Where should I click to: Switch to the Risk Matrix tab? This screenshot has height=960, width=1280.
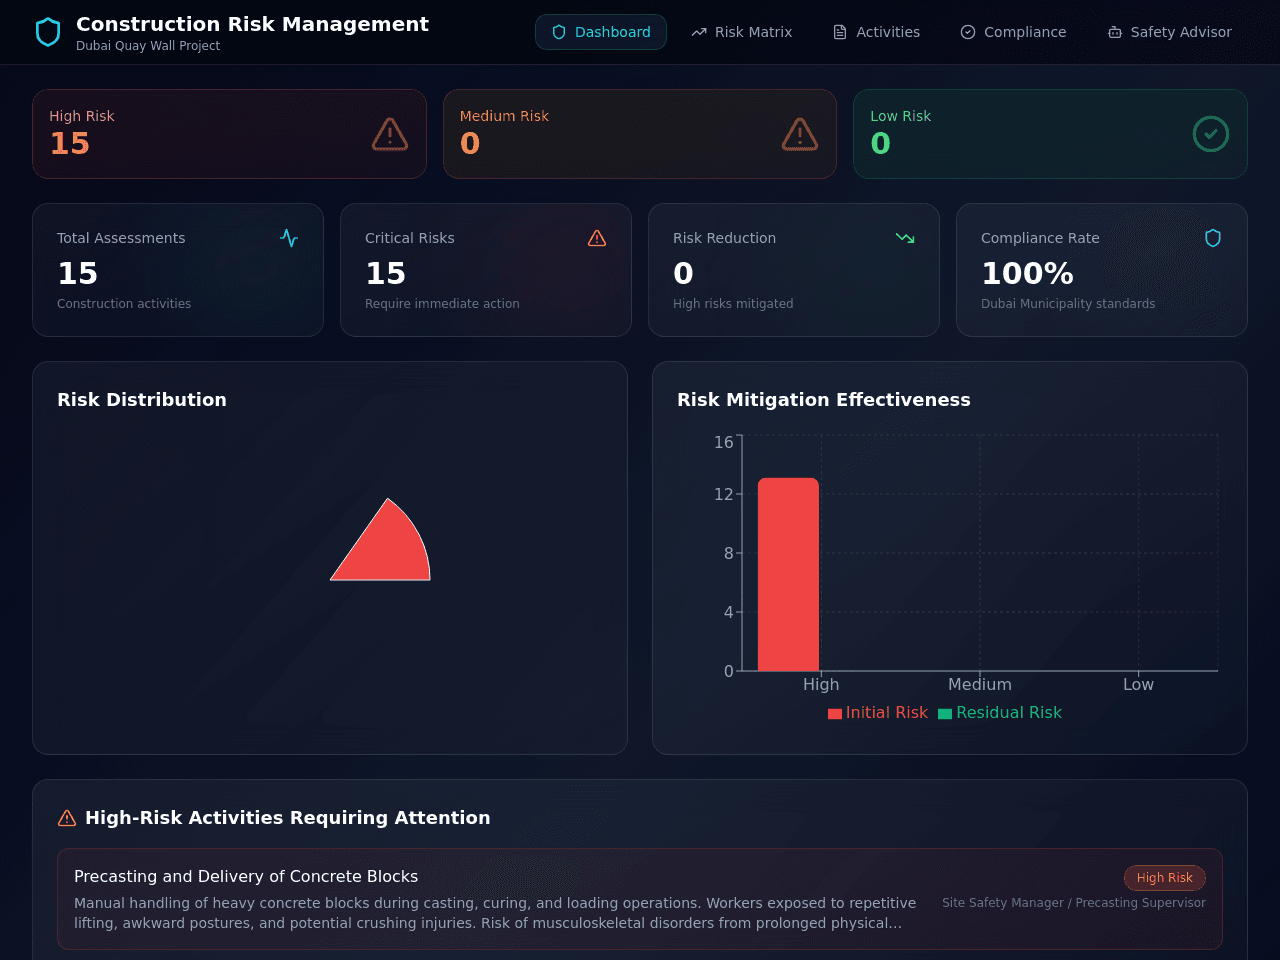pyautogui.click(x=741, y=32)
